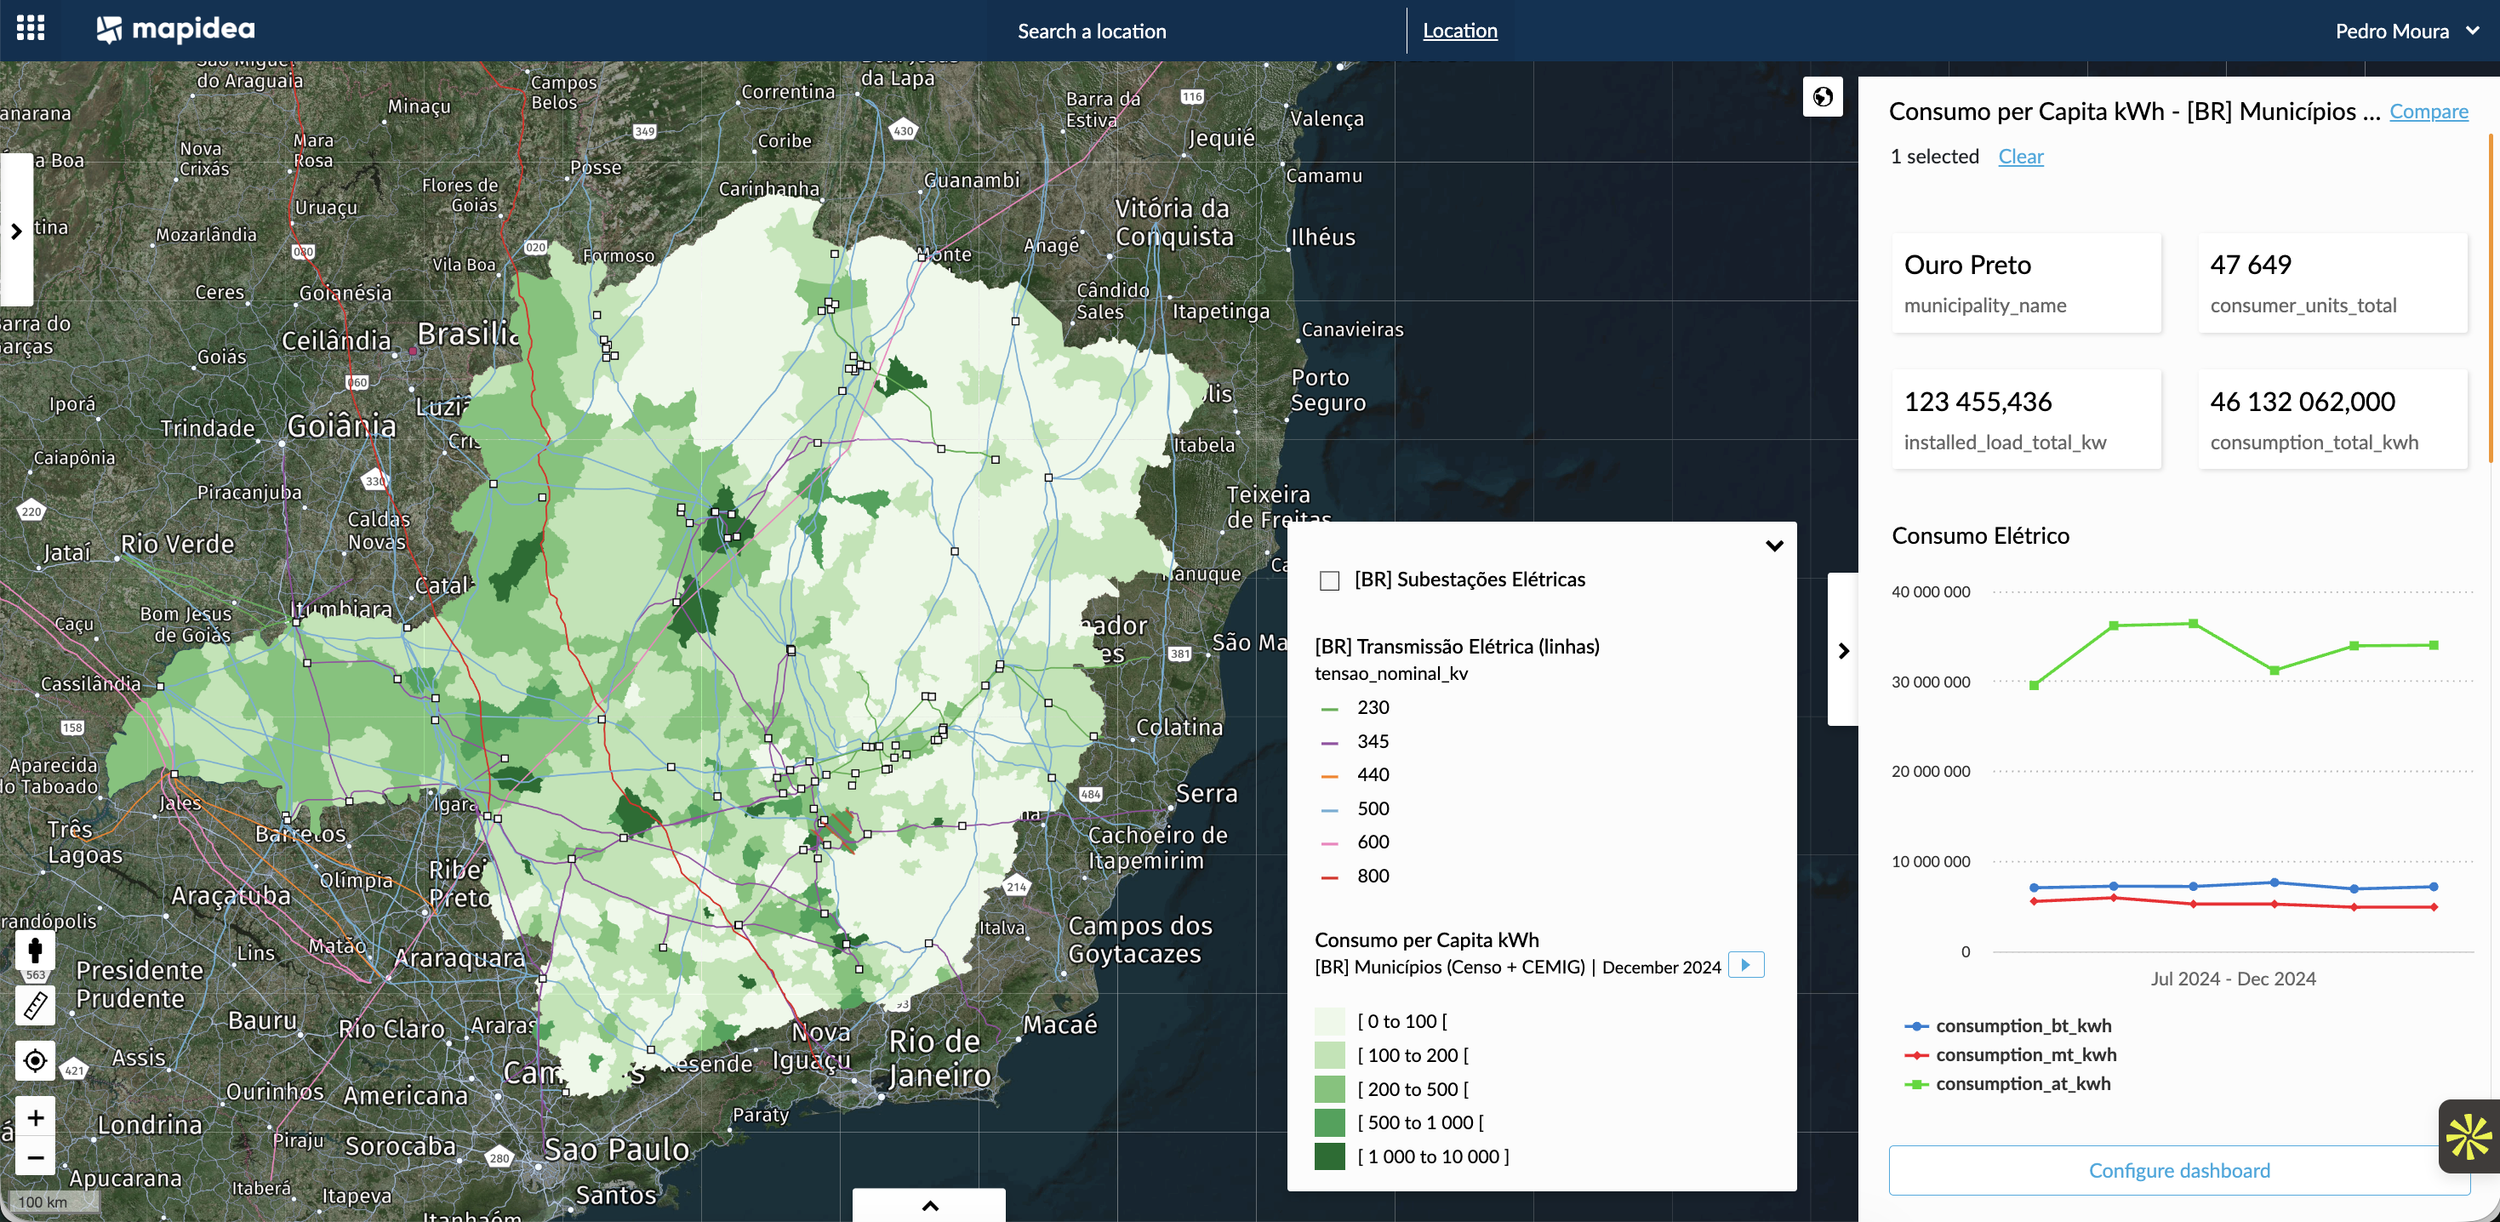Click the 47 649 consumer_units_total card

(x=2332, y=283)
